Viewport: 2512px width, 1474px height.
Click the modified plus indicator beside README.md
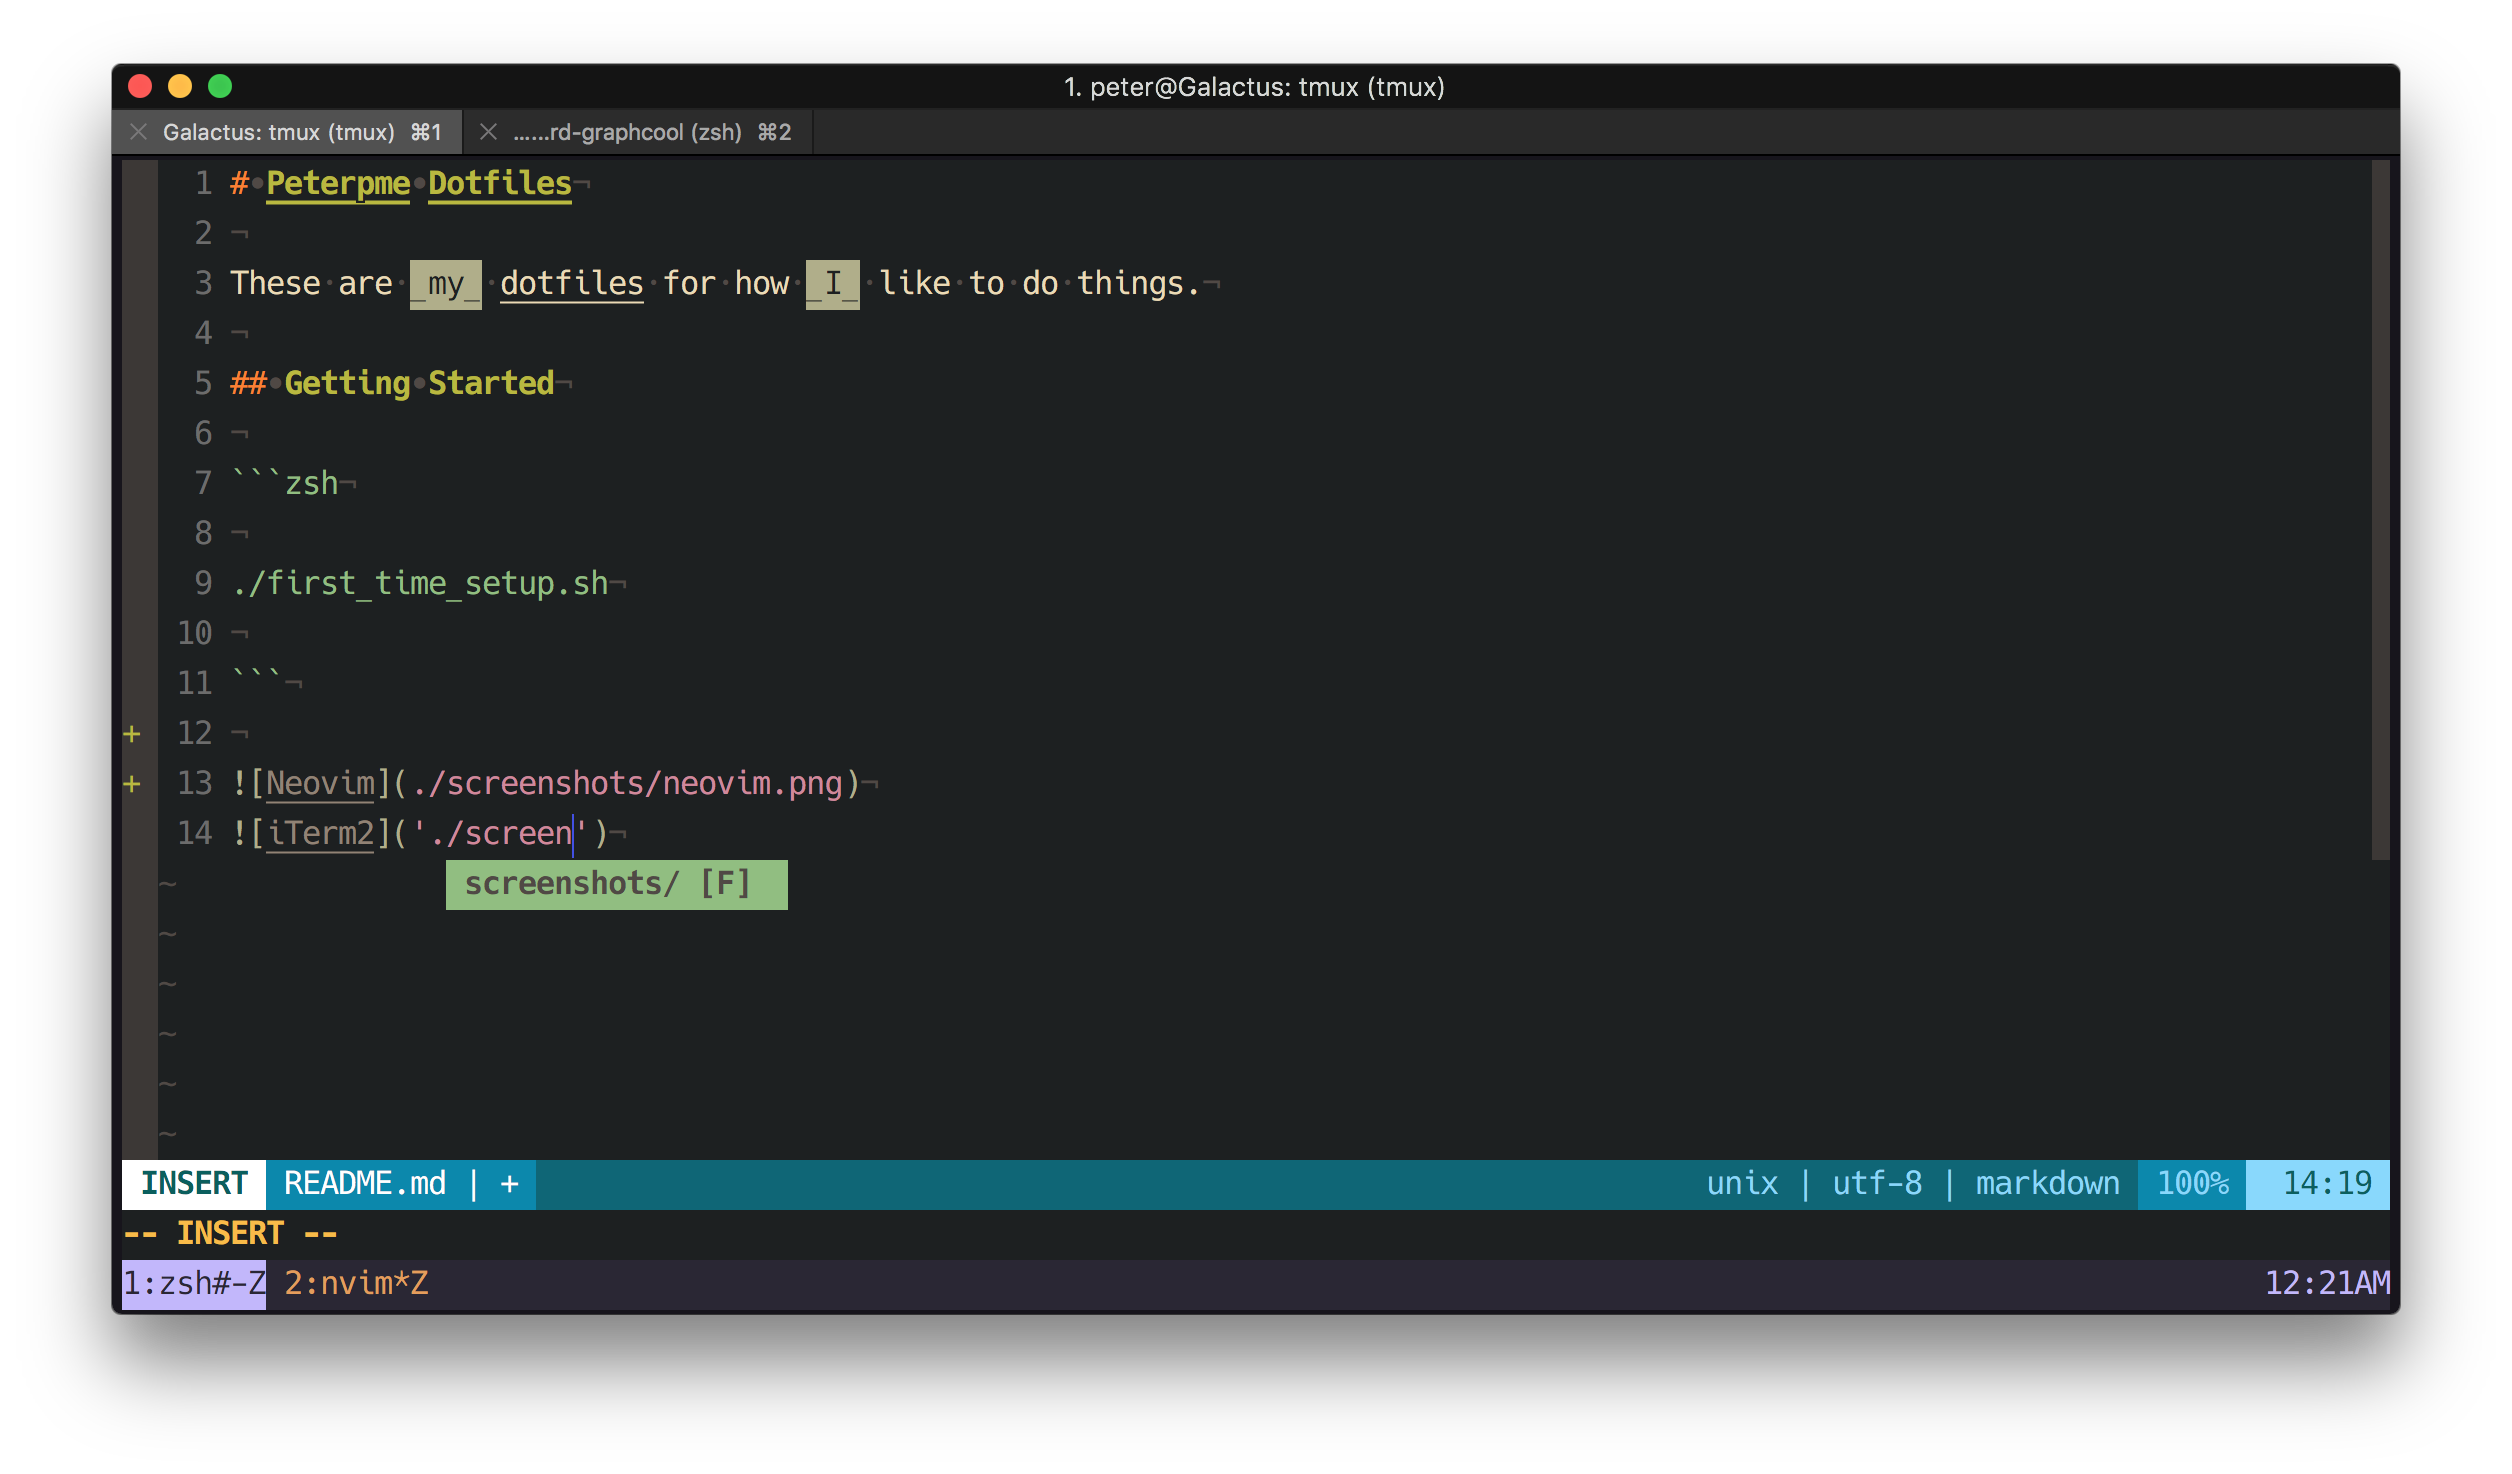coord(510,1184)
